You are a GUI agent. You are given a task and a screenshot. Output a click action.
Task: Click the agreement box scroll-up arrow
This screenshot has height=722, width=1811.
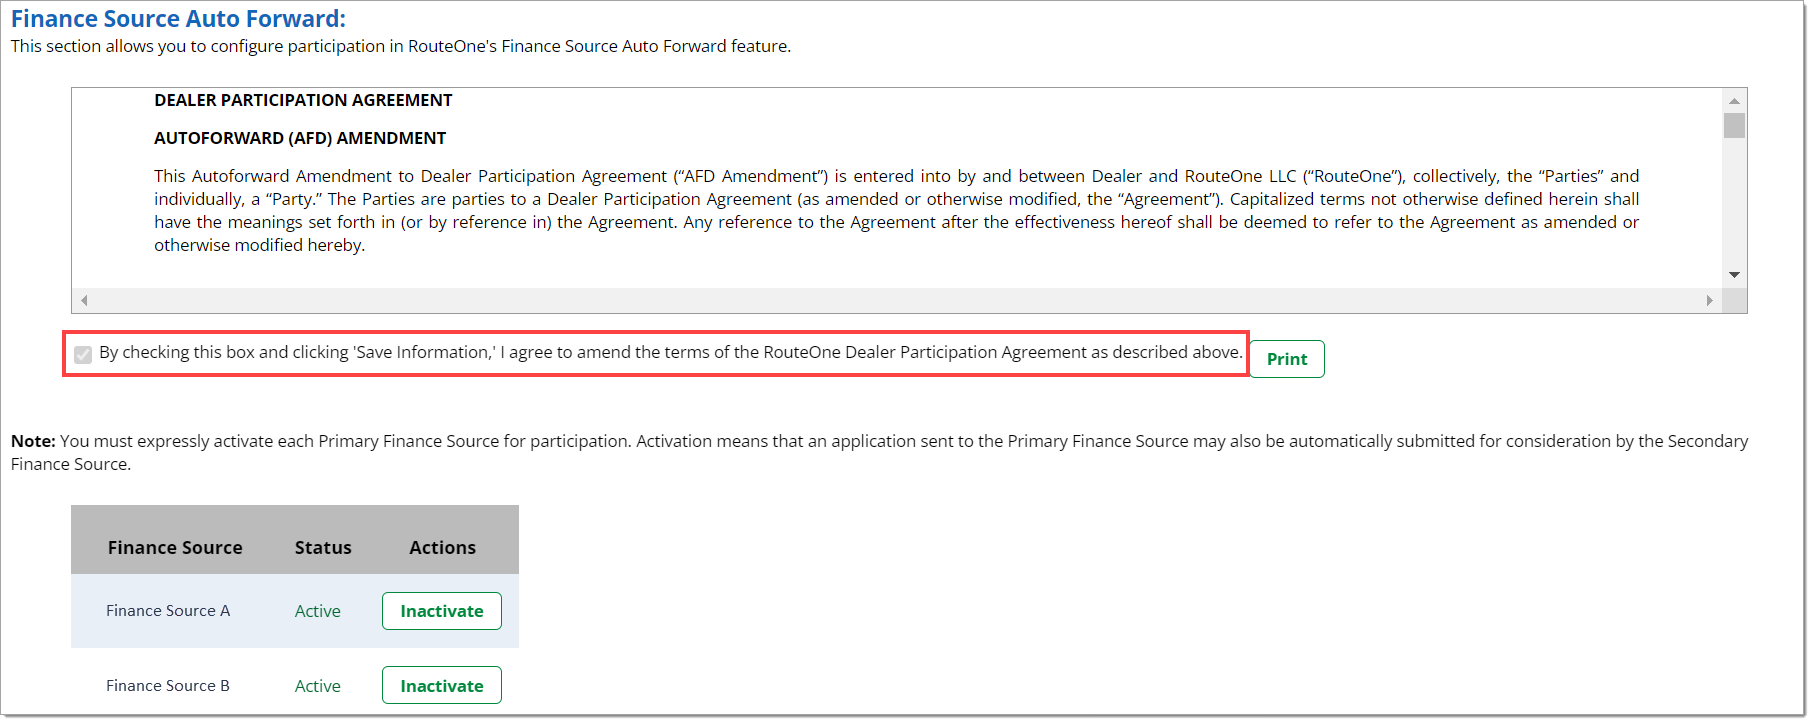point(1734,101)
